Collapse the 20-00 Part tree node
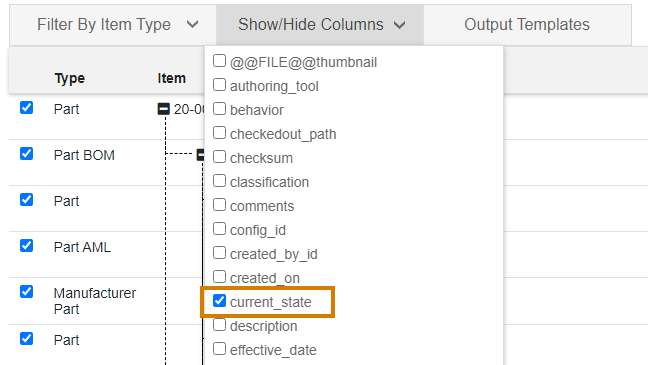648x365 pixels. pyautogui.click(x=164, y=109)
